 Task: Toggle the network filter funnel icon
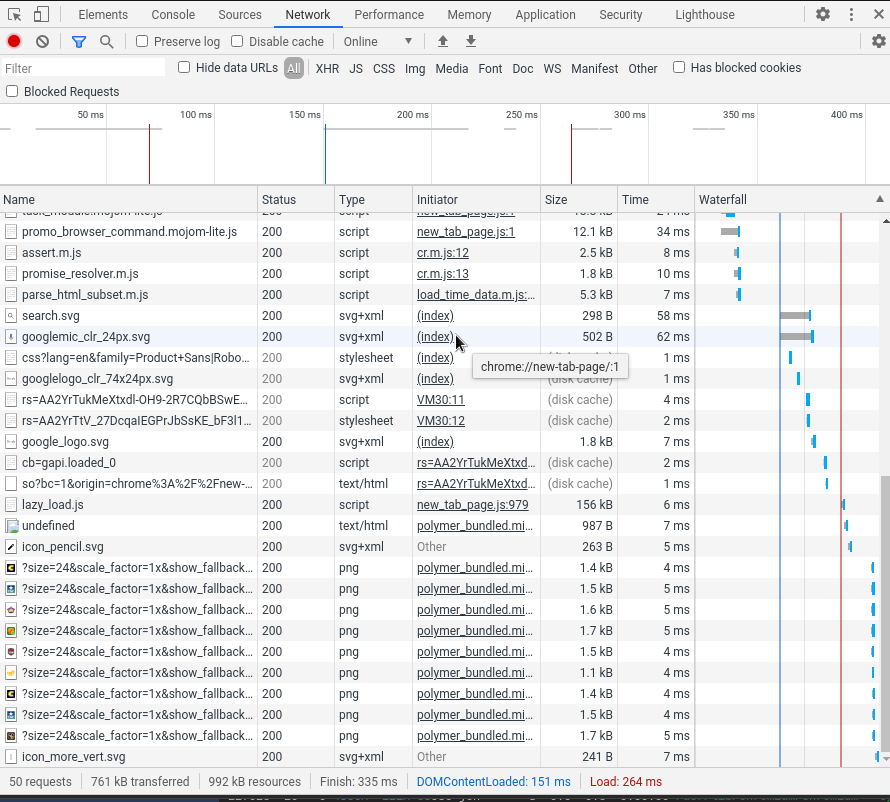(79, 41)
